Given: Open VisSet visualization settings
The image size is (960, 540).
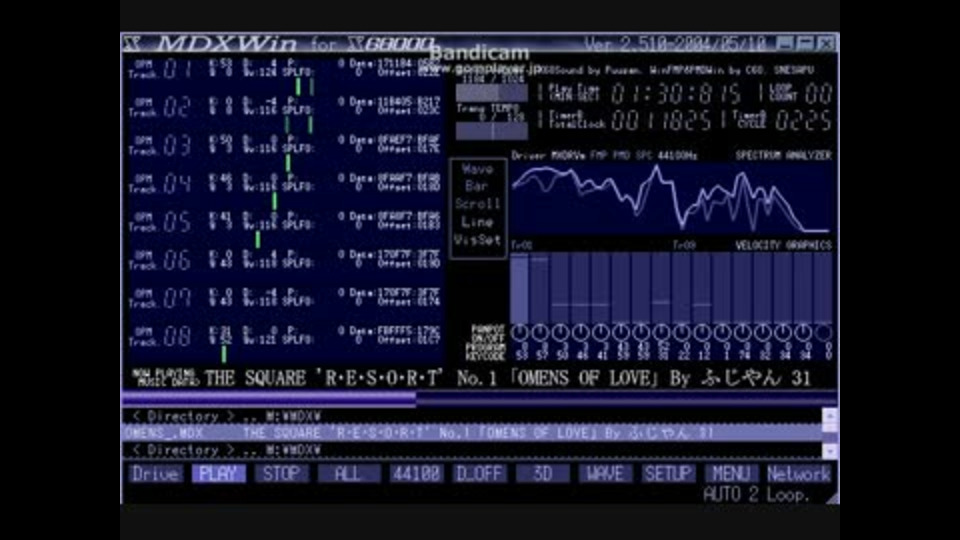Looking at the screenshot, I should pyautogui.click(x=478, y=240).
